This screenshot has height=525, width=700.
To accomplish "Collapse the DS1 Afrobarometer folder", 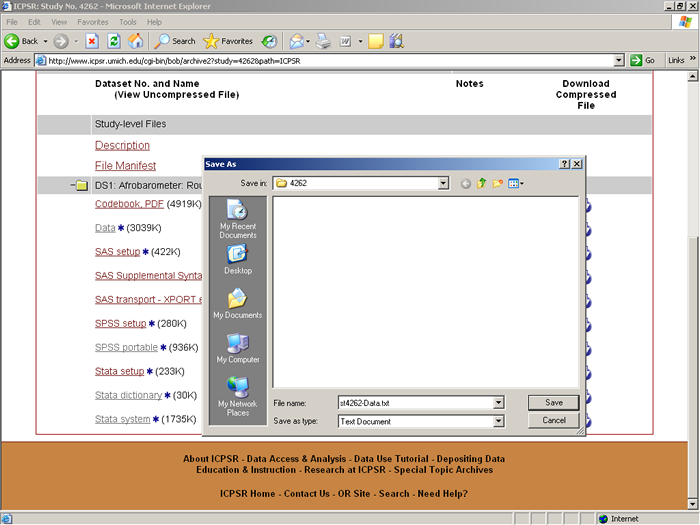I will pos(72,185).
